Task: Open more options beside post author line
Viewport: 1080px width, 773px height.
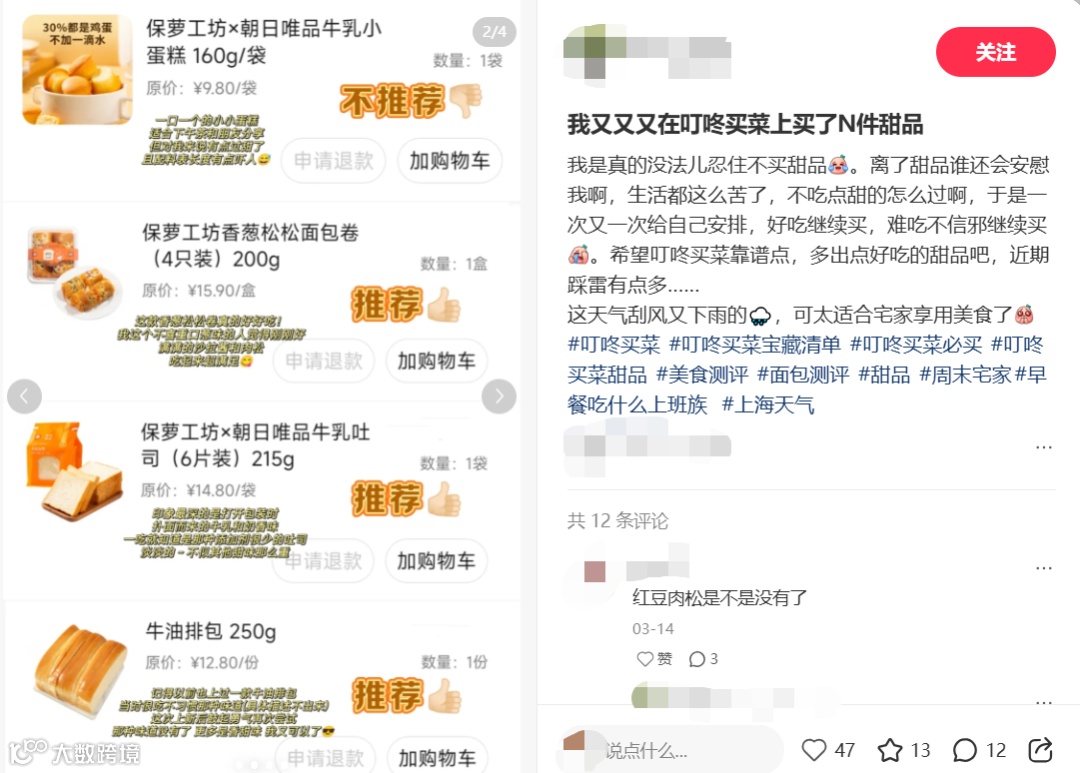Action: [1043, 447]
